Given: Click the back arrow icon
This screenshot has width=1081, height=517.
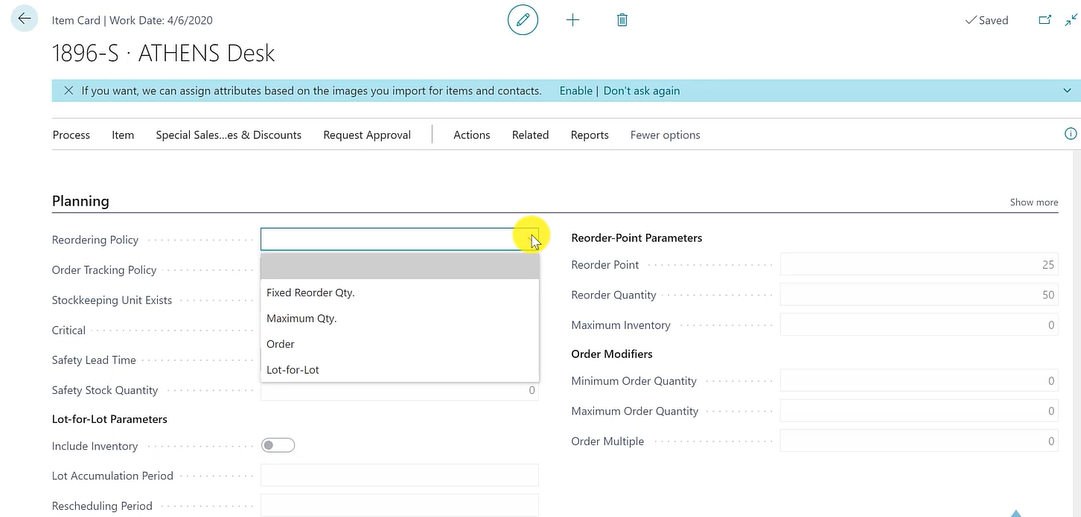Looking at the screenshot, I should click(x=24, y=19).
